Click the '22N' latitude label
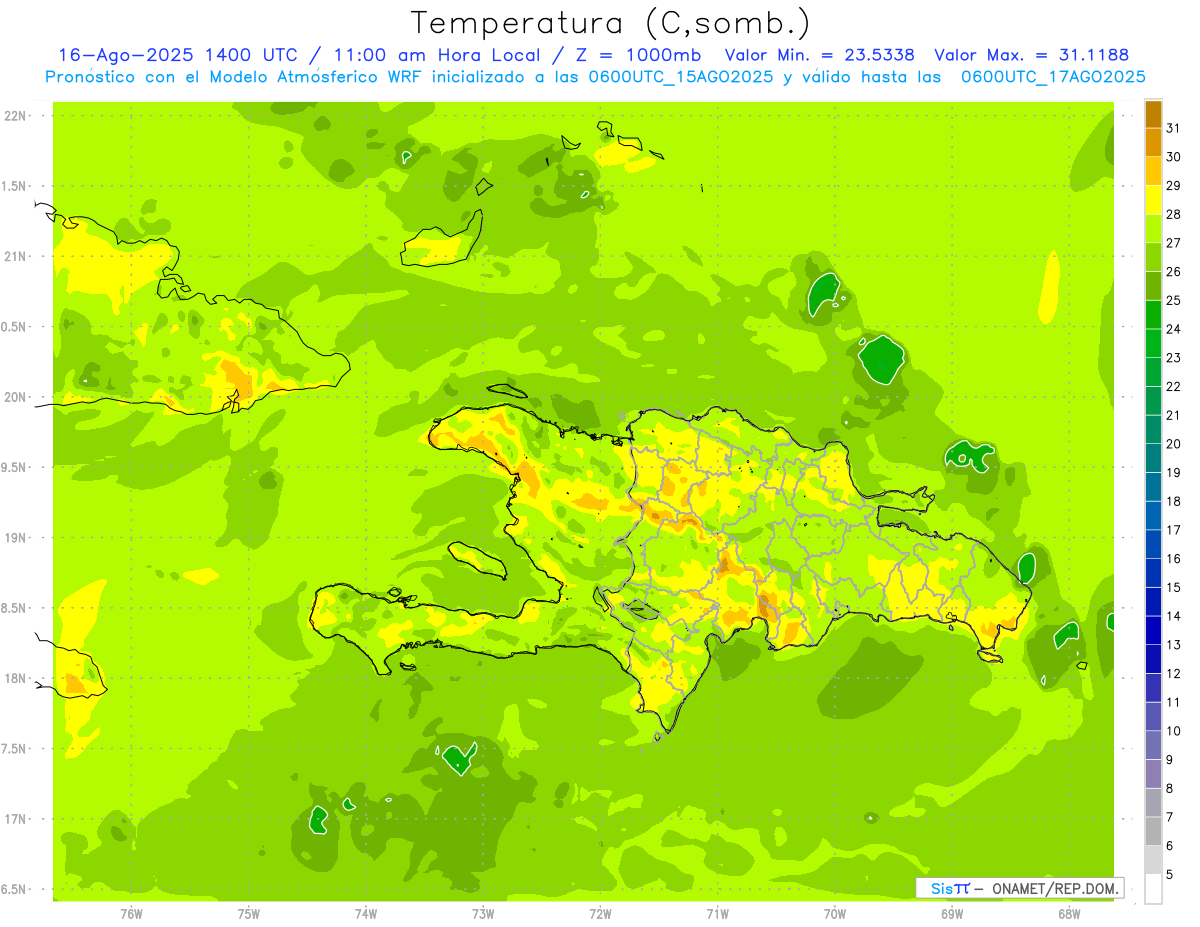The height and width of the screenshot is (927, 1200). click(x=17, y=116)
